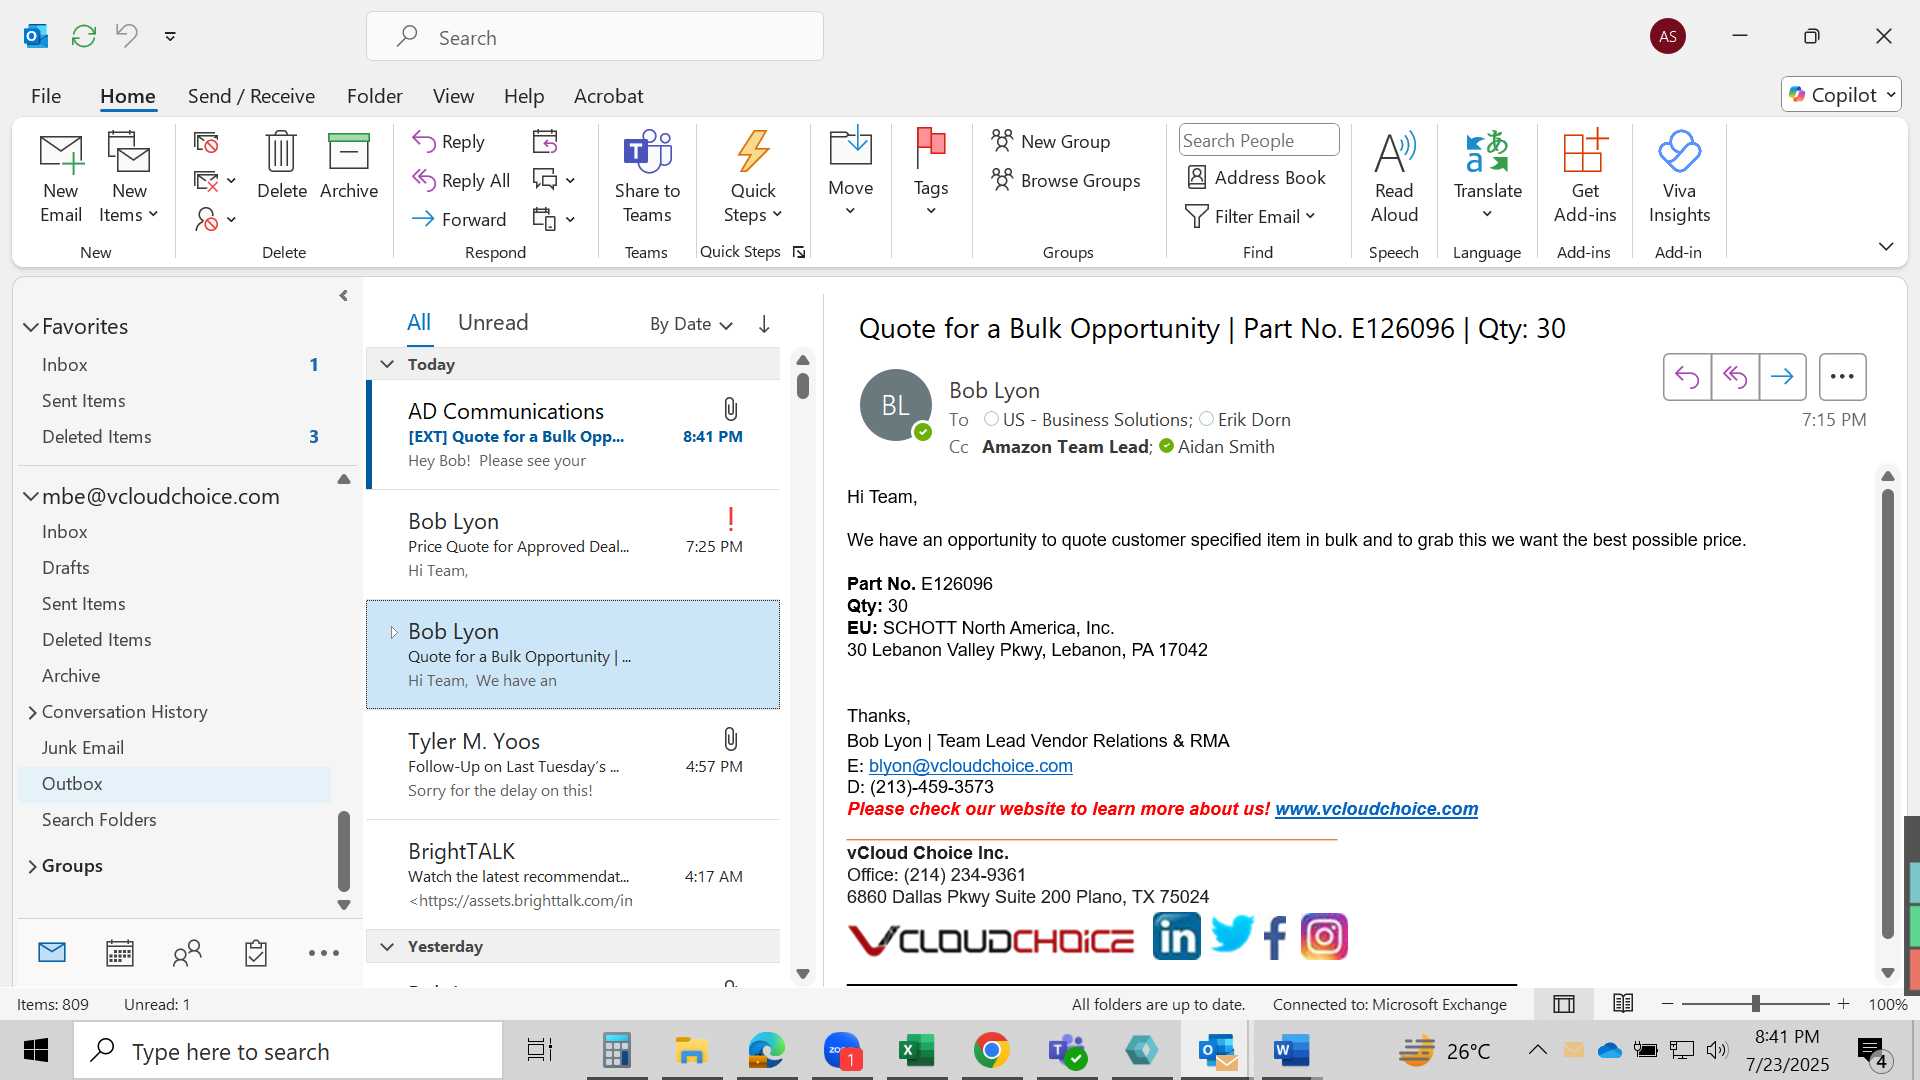
Task: Expand the Groups section
Action: [32, 867]
